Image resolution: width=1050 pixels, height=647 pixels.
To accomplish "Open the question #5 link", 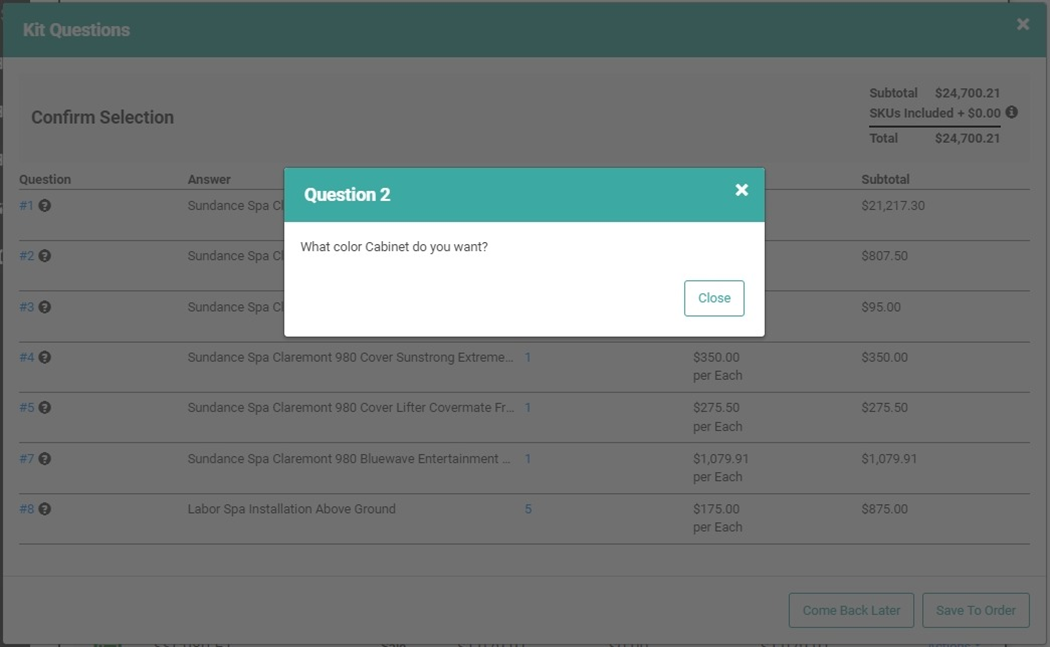I will [27, 408].
